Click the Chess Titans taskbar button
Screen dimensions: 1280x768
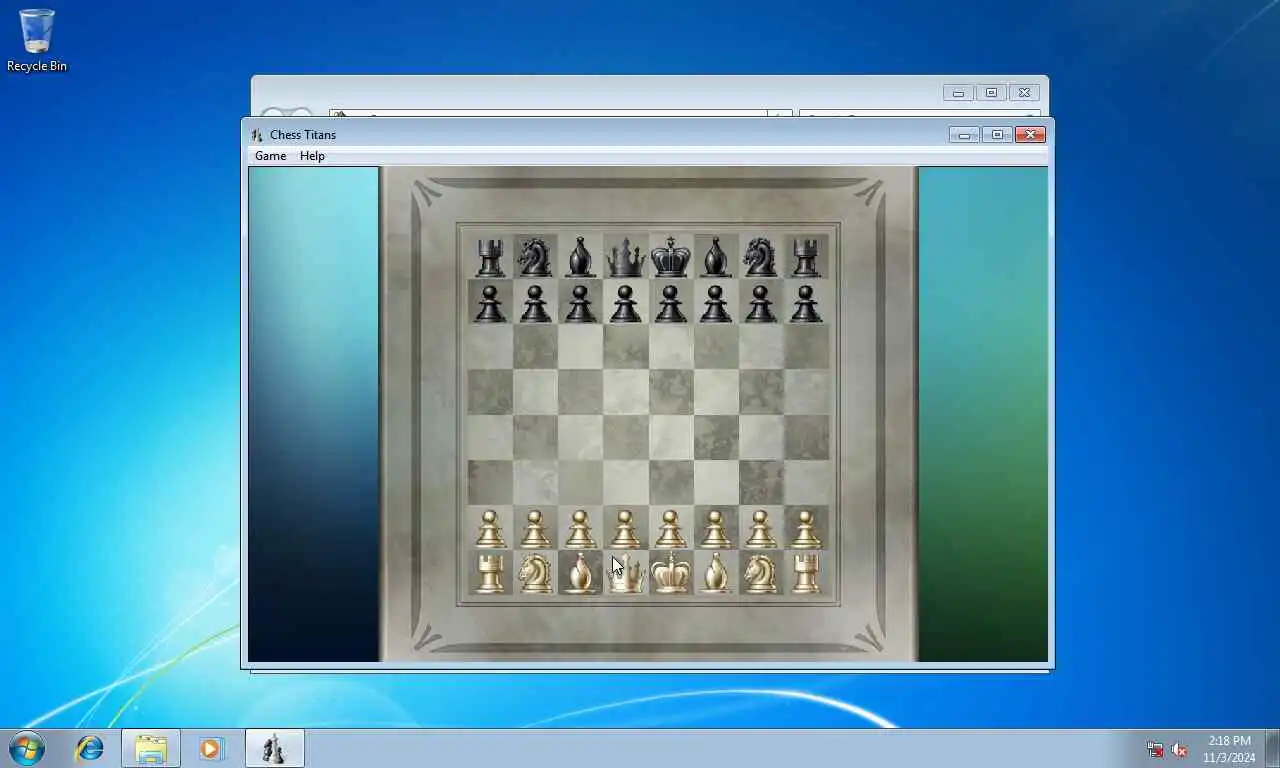[x=275, y=748]
